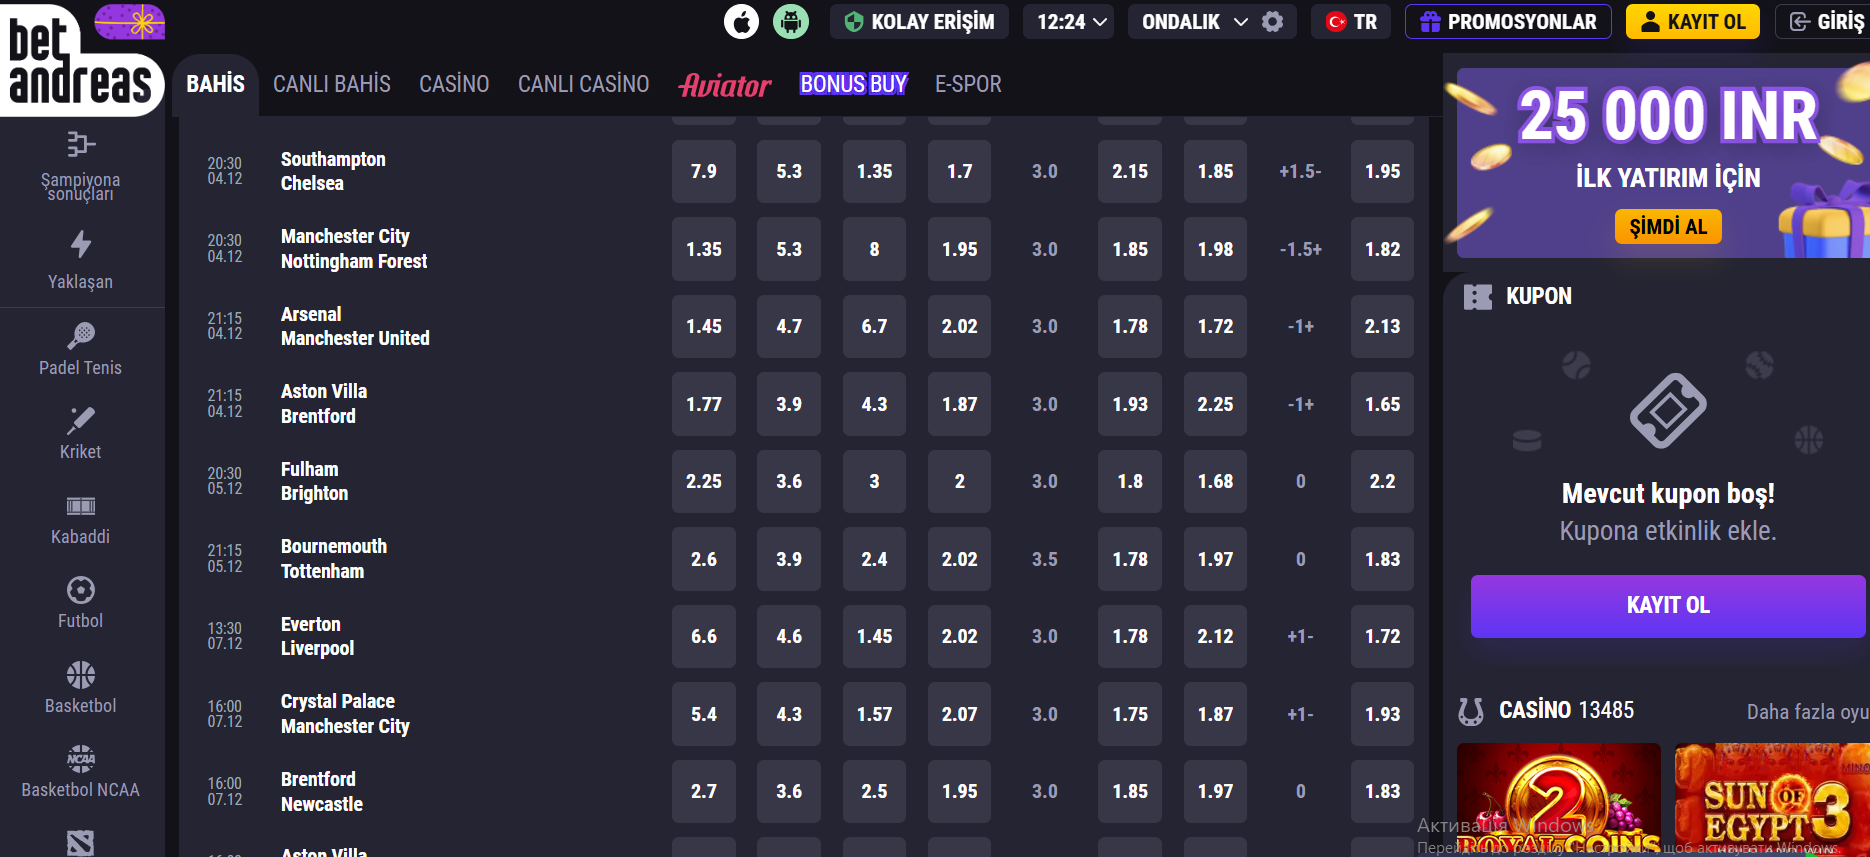Pick Arsenal–Manchester United draw odds 4.7
The height and width of the screenshot is (857, 1870).
(x=789, y=326)
